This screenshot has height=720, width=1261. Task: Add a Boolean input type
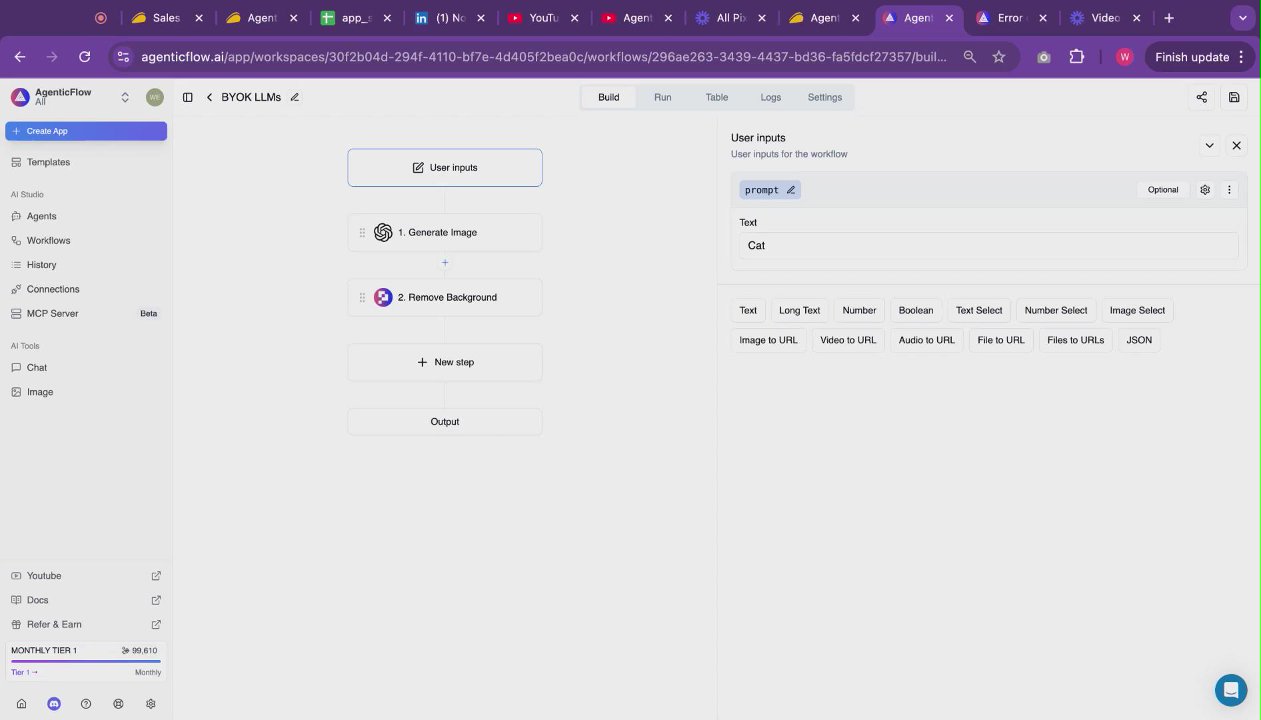916,311
